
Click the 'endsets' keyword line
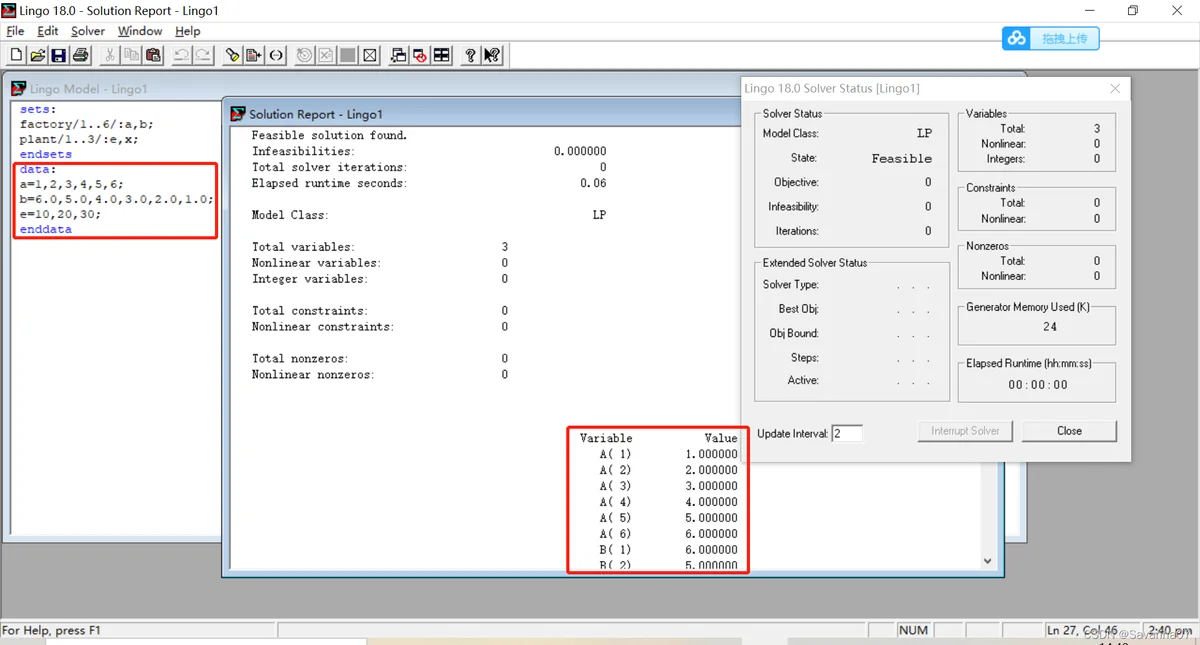pyautogui.click(x=46, y=155)
